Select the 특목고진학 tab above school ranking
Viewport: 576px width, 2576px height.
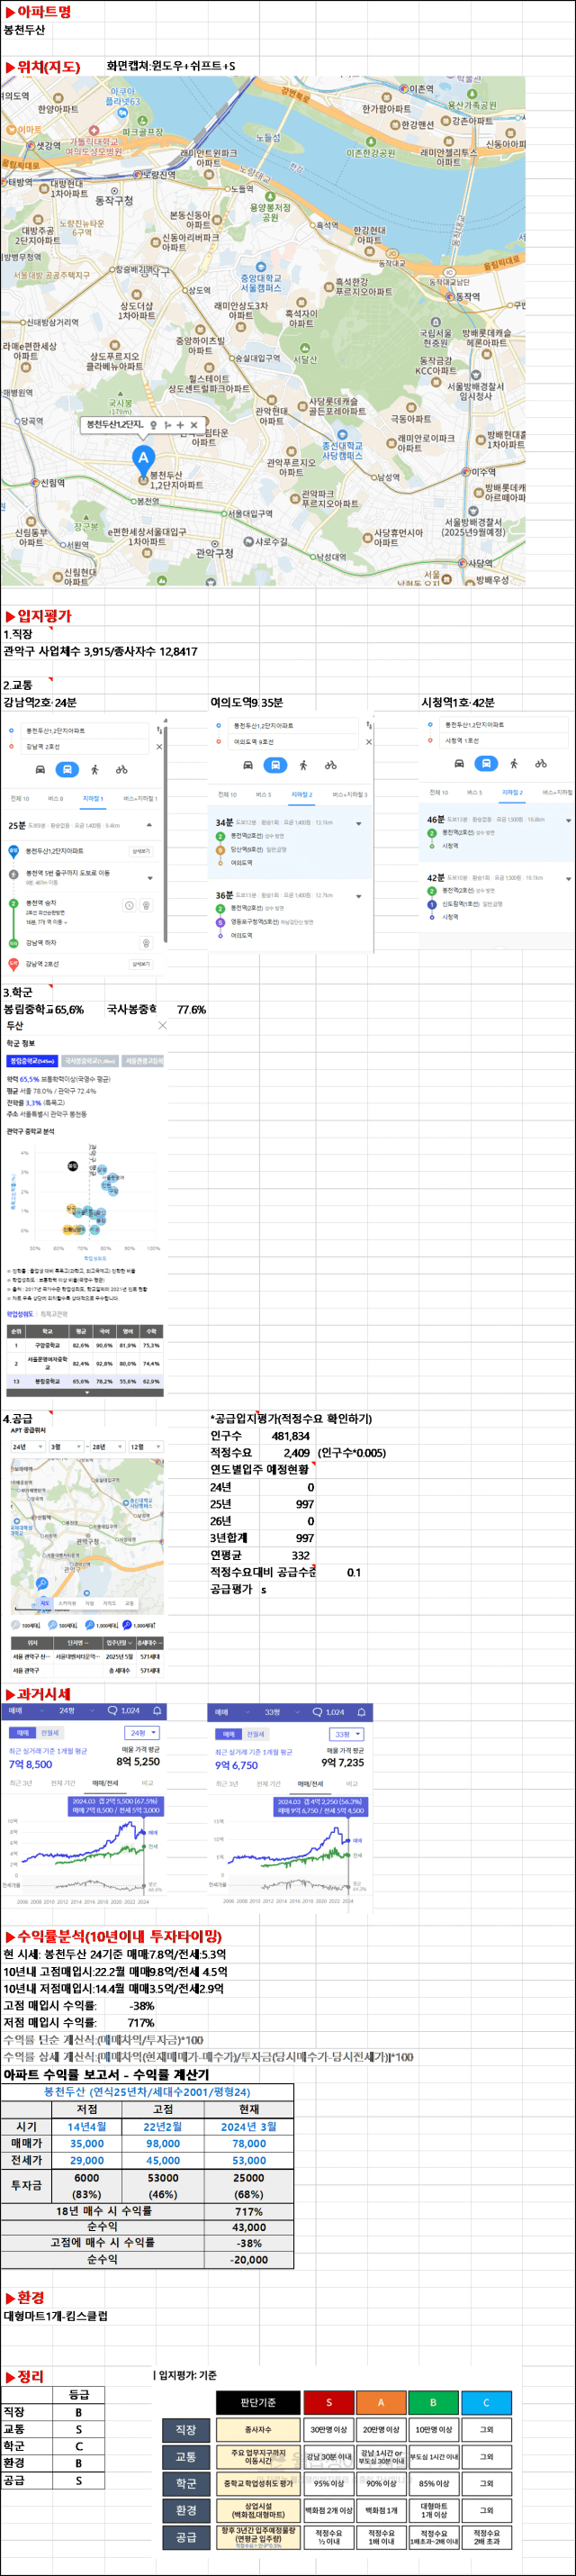click(54, 1314)
